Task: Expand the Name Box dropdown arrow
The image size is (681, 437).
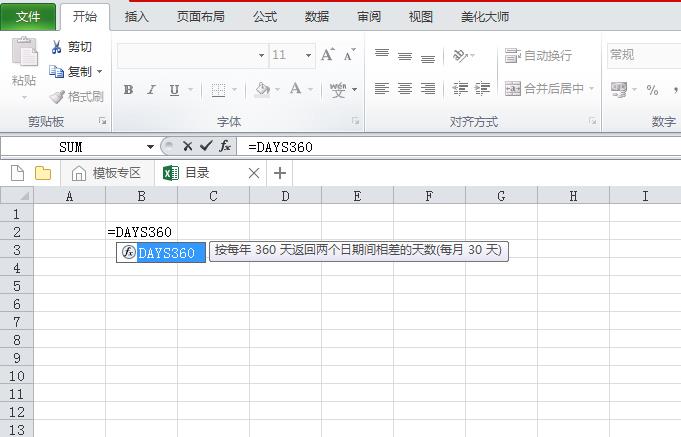Action: [x=151, y=147]
